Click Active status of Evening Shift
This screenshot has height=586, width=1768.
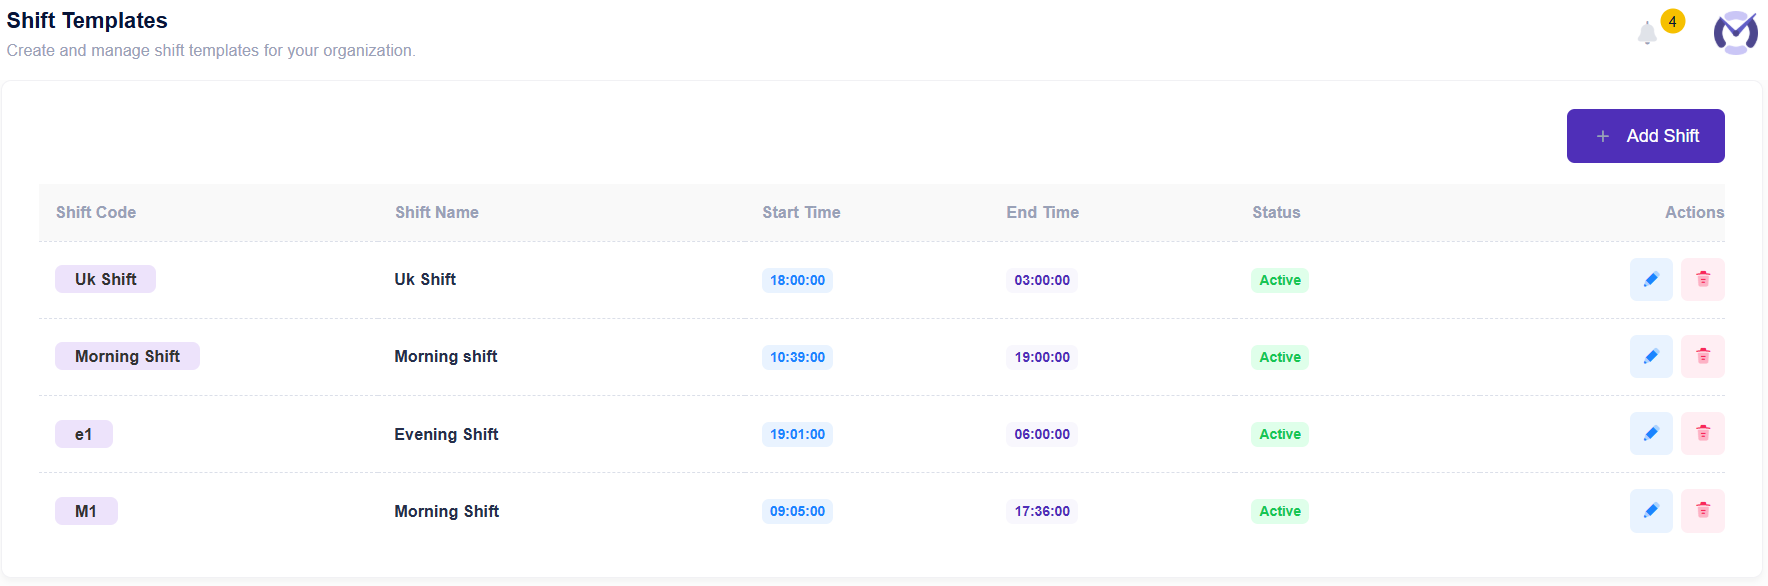click(x=1280, y=434)
